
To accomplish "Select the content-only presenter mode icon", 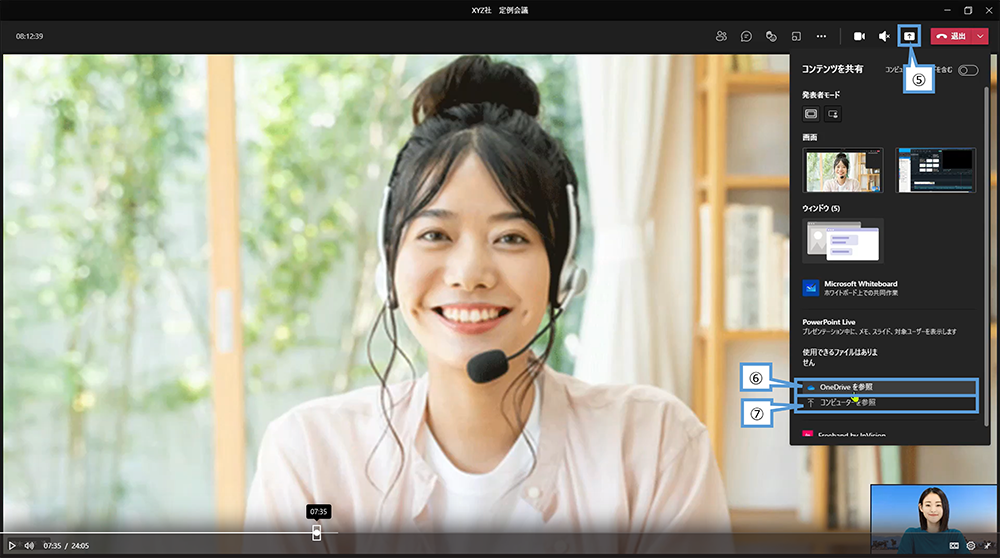I will click(x=811, y=114).
